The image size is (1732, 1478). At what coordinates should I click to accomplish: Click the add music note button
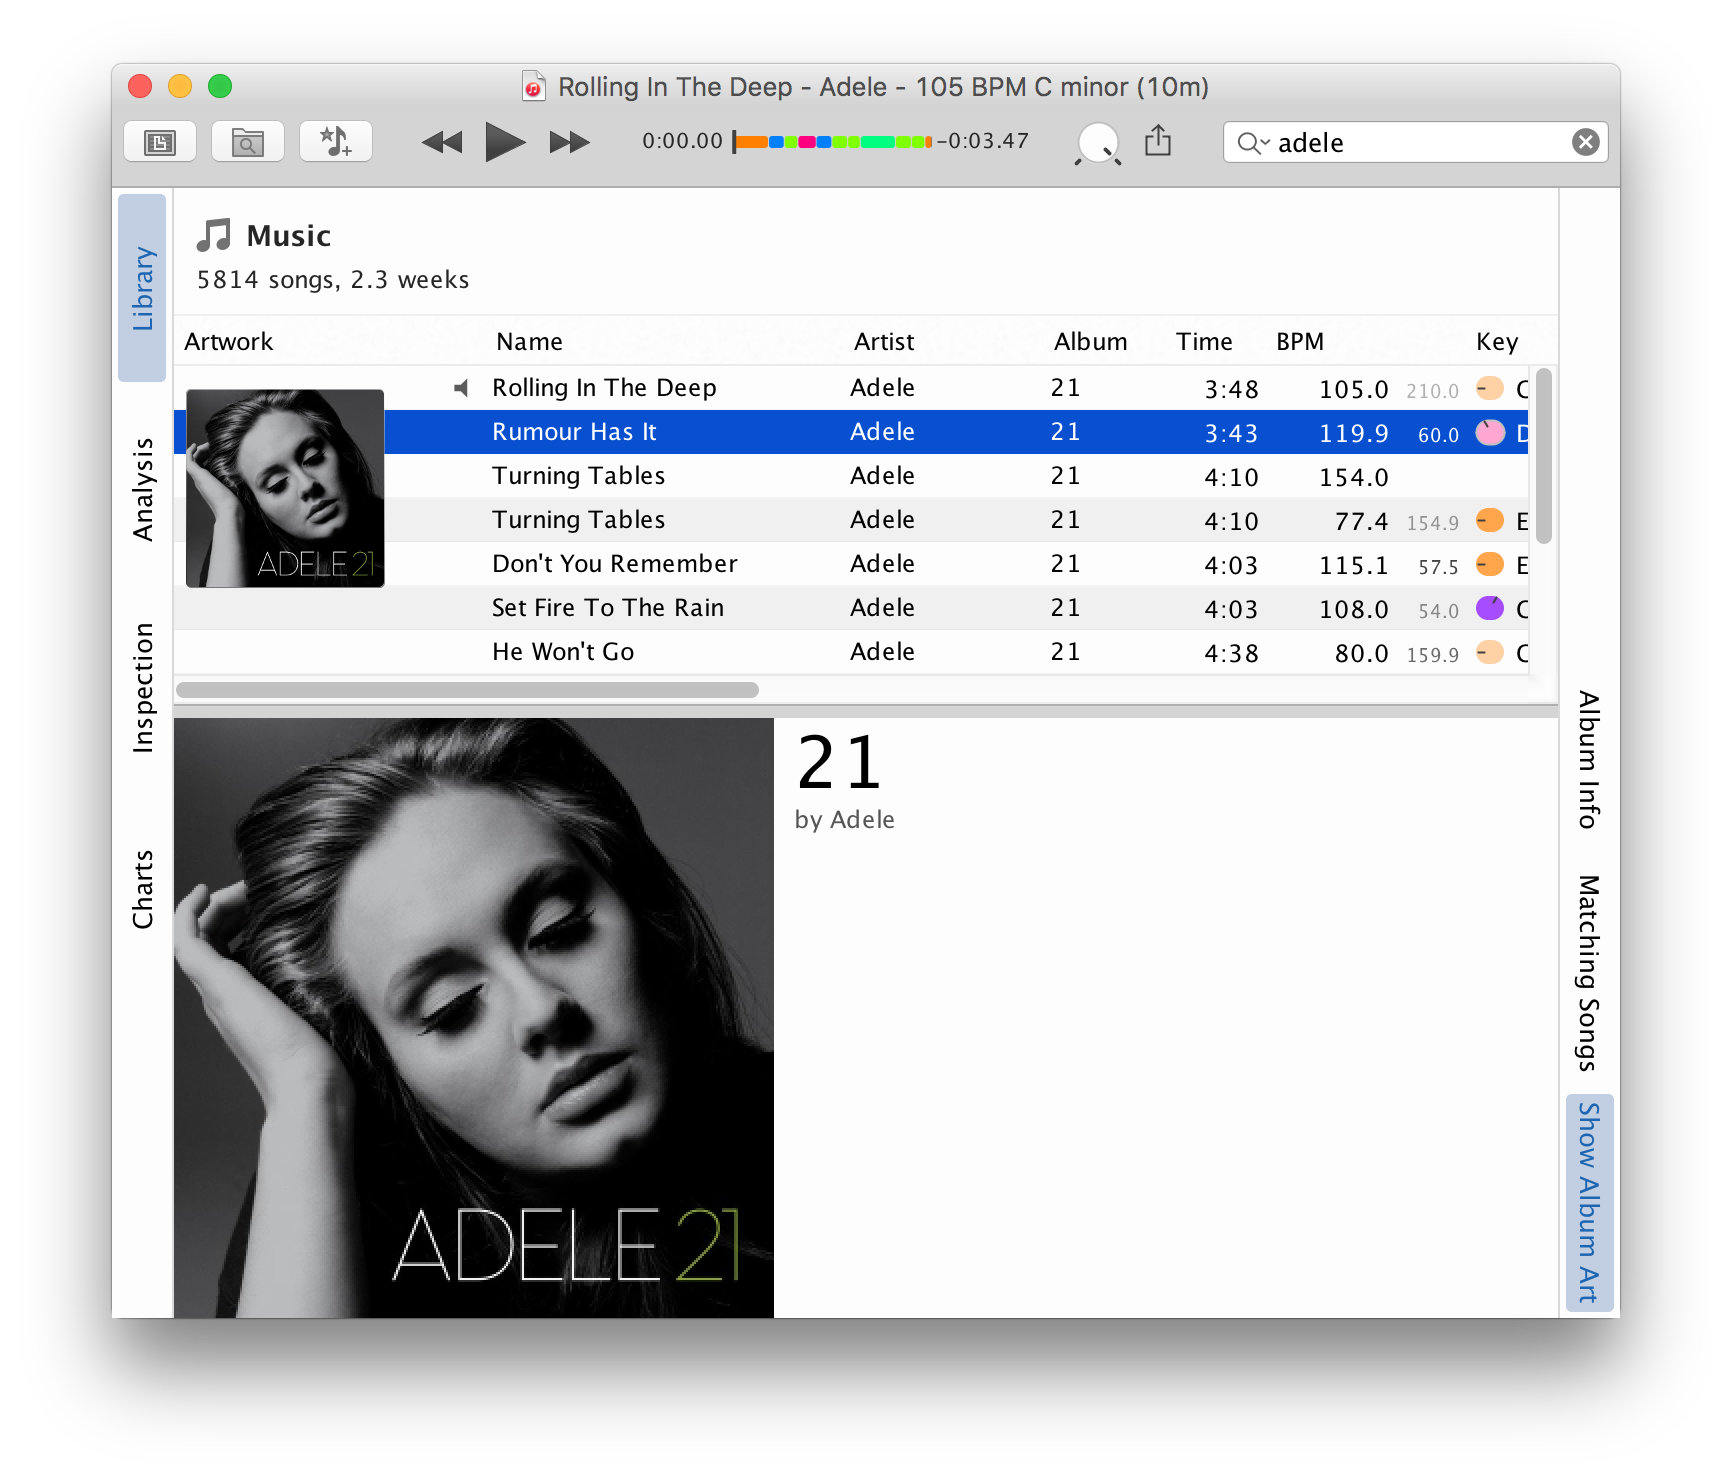click(x=335, y=142)
